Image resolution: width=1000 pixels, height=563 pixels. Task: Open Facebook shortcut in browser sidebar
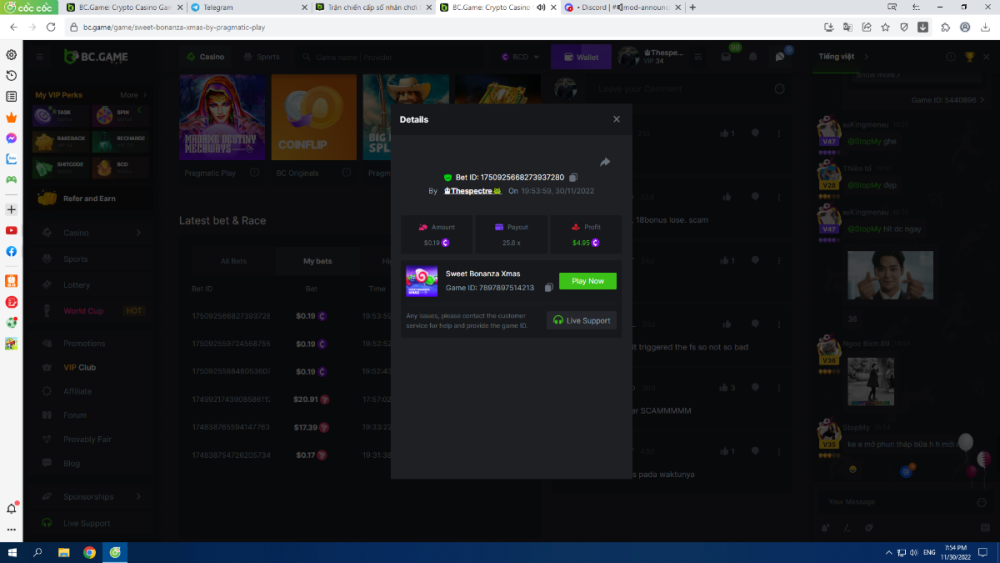pyautogui.click(x=11, y=251)
